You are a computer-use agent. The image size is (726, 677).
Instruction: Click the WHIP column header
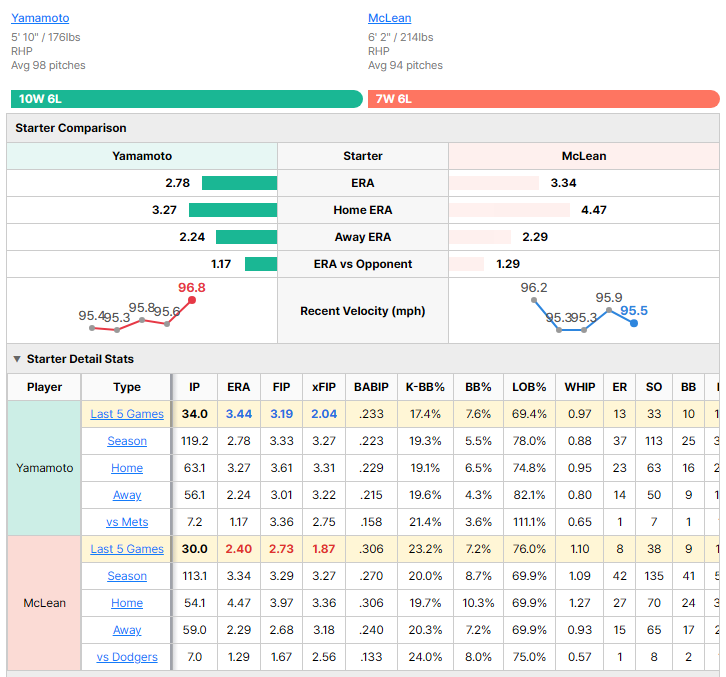[579, 387]
